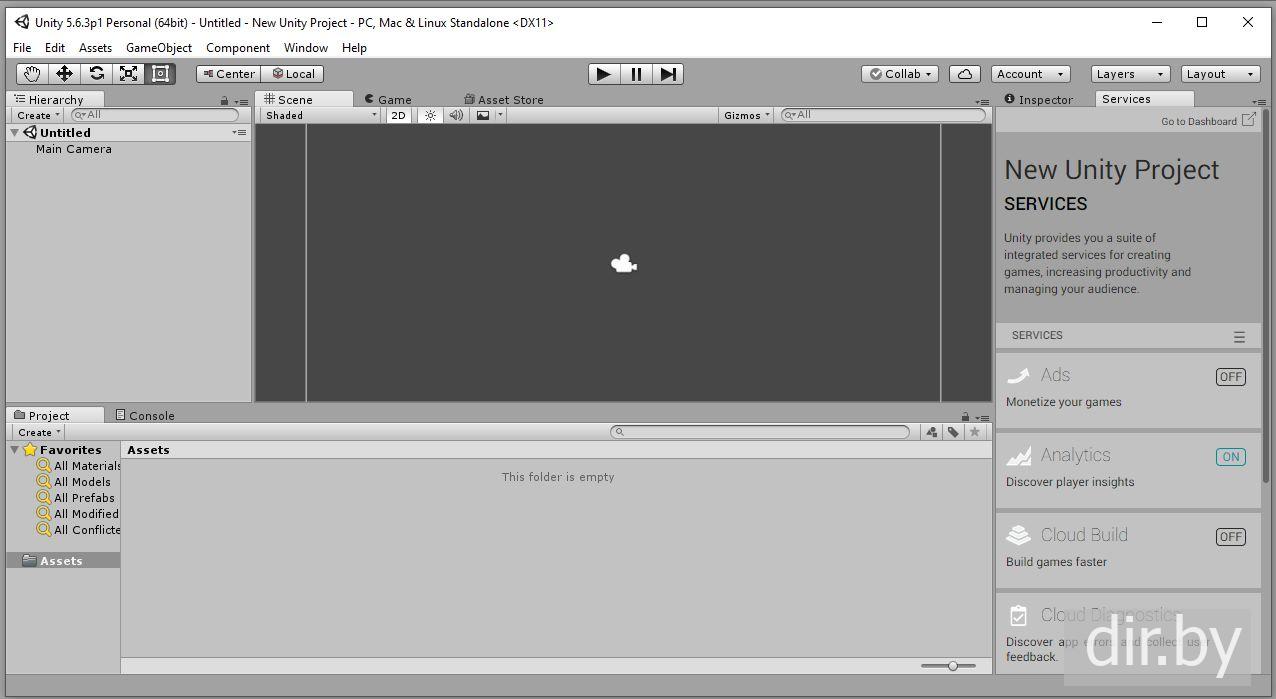Select the Rect transform tool
This screenshot has height=699, width=1276.
click(x=160, y=74)
